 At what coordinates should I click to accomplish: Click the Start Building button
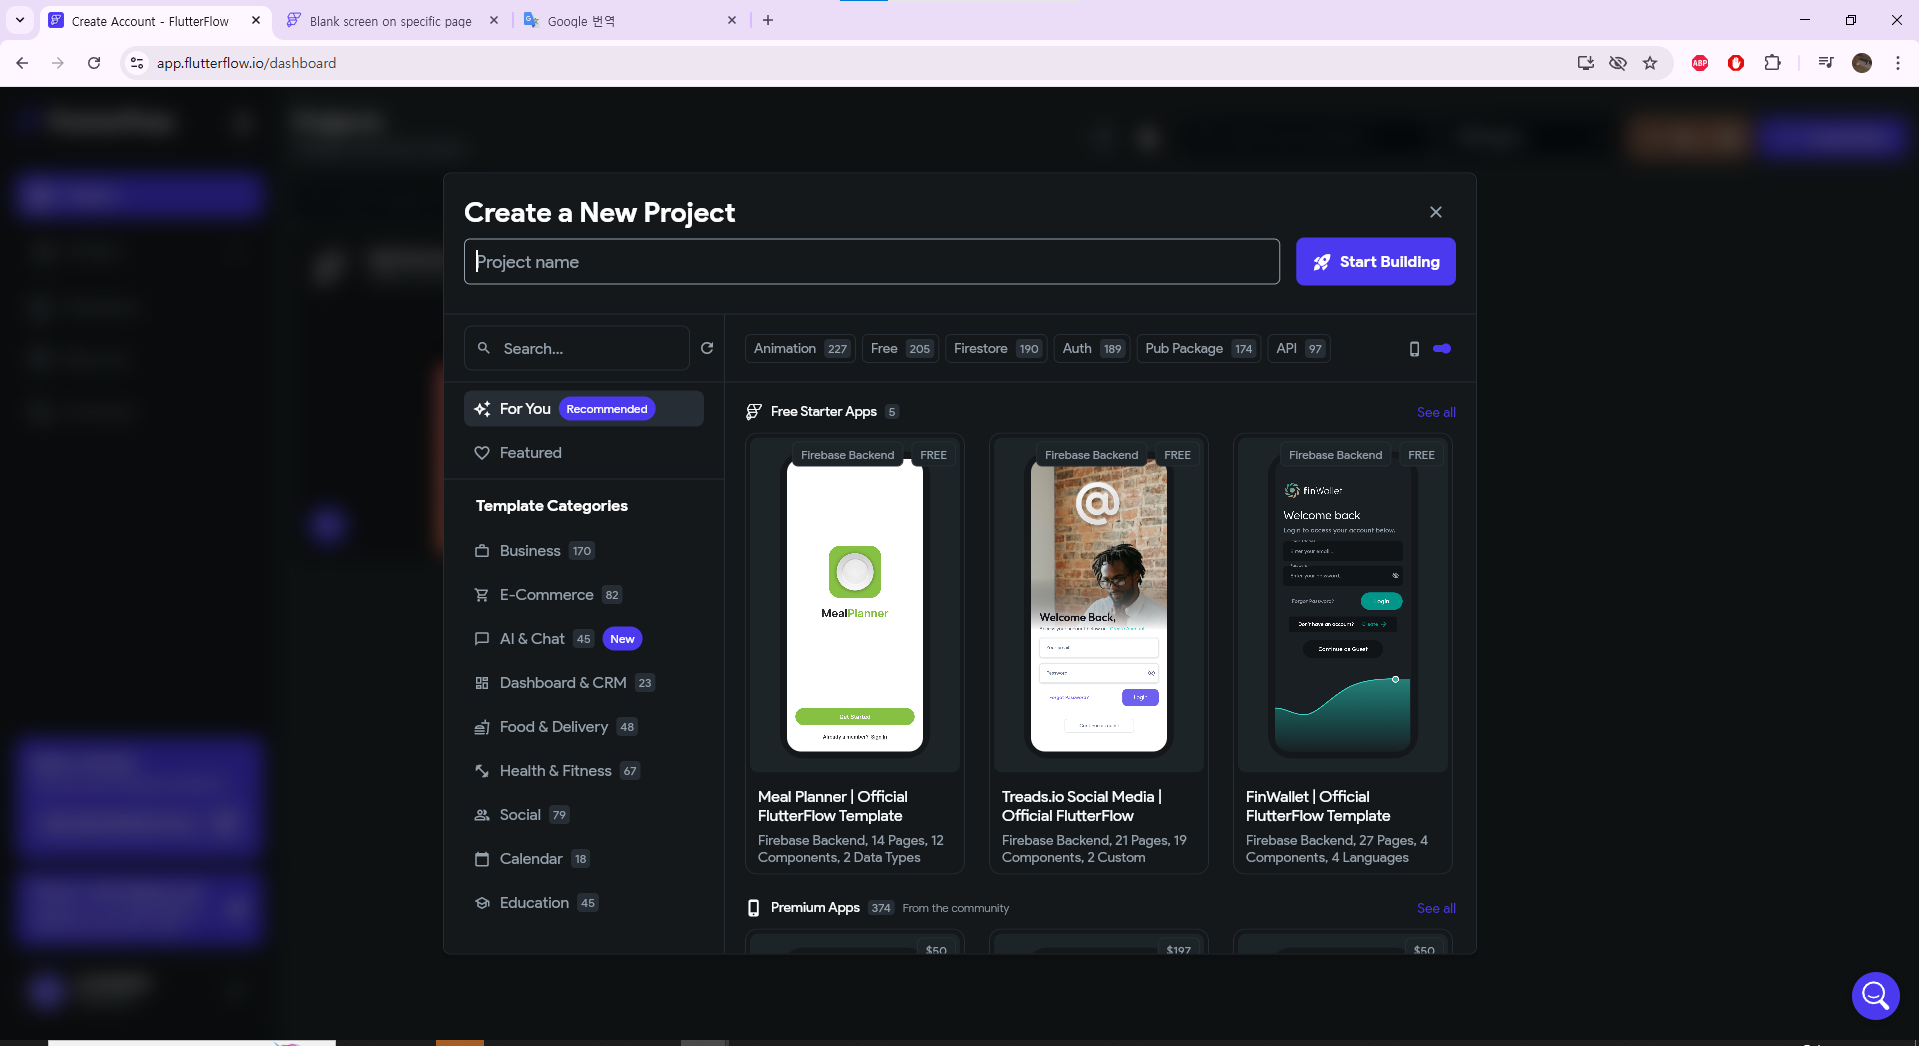pyautogui.click(x=1376, y=262)
